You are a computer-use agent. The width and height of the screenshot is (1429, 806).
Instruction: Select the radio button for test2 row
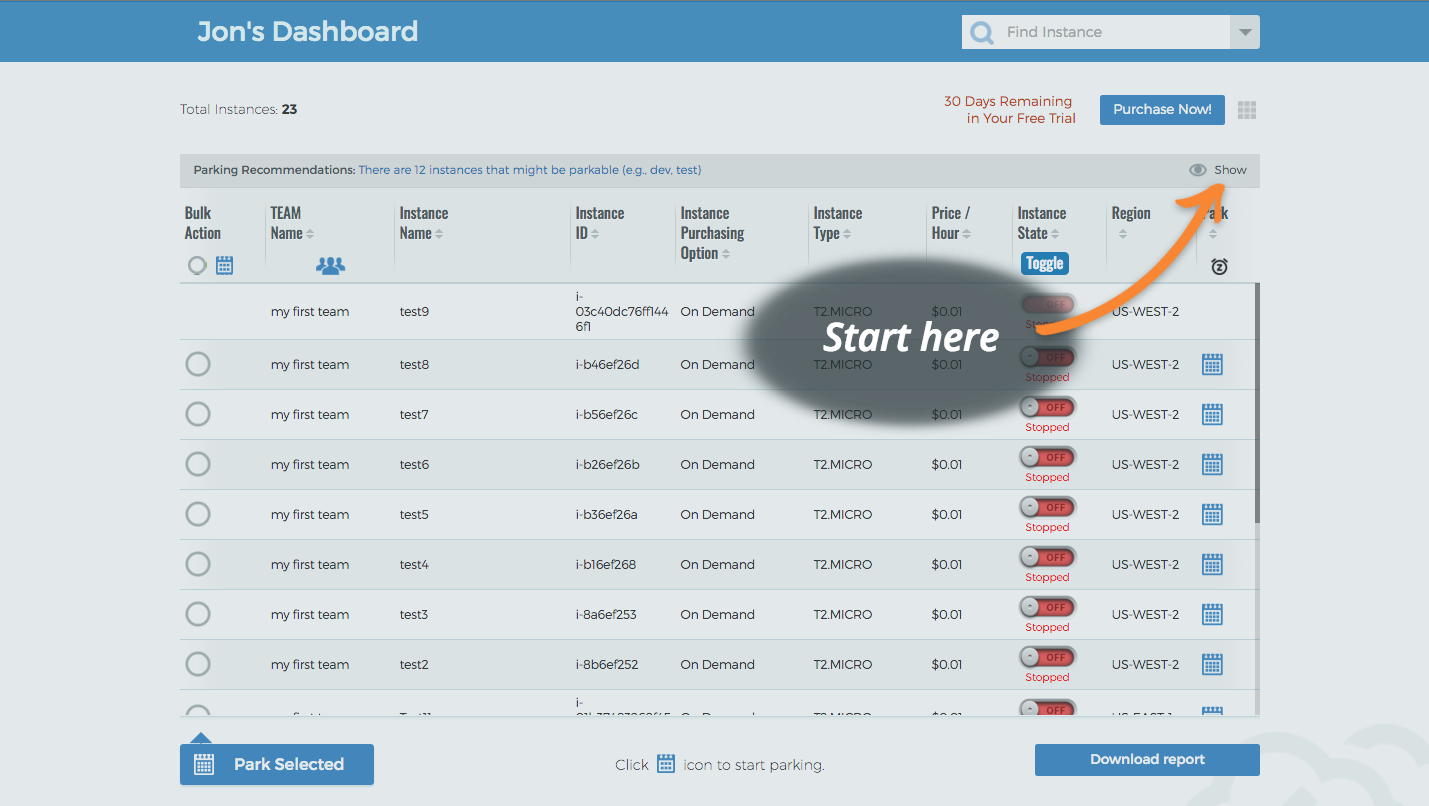pos(198,664)
